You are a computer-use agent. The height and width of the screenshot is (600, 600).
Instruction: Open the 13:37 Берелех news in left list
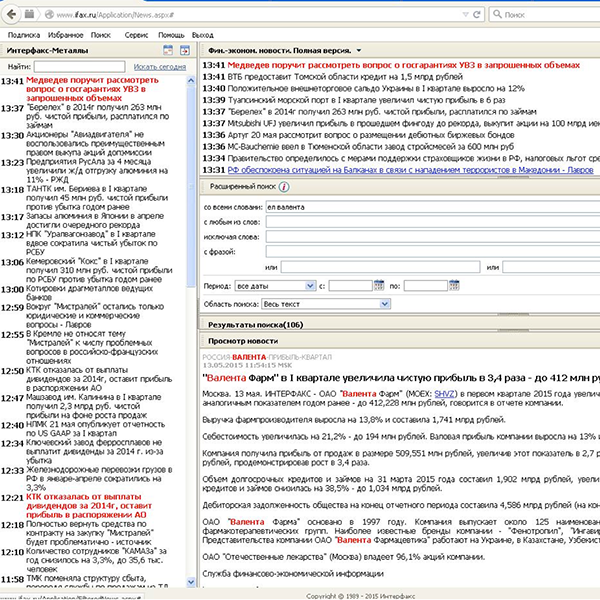tap(98, 116)
